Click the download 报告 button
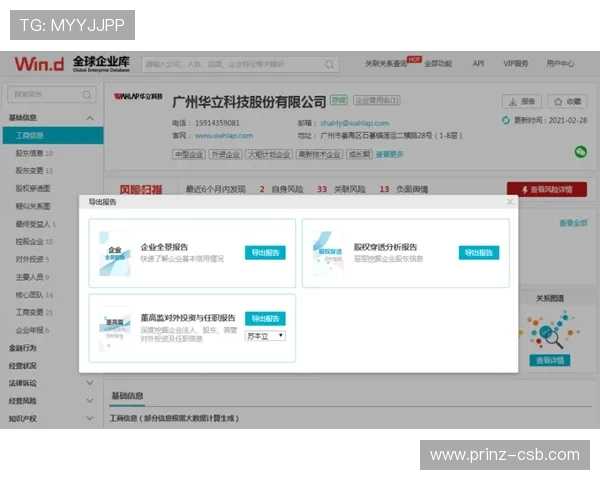Viewport: 600px width, 480px height. (522, 101)
